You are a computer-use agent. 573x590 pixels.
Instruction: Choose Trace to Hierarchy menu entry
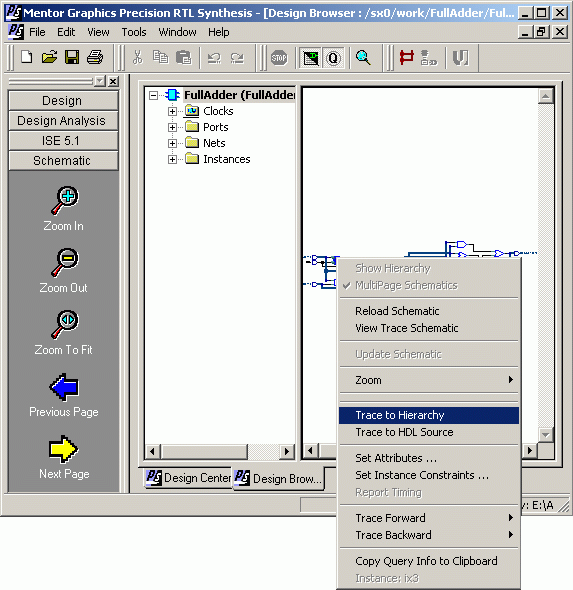pos(429,415)
